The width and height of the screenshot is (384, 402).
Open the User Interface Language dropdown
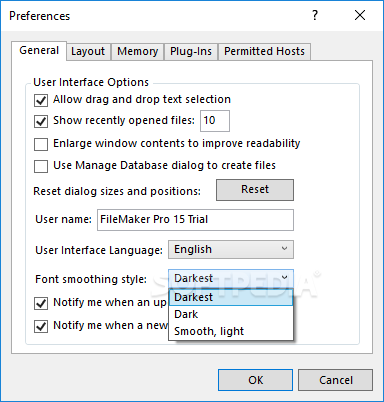point(231,249)
